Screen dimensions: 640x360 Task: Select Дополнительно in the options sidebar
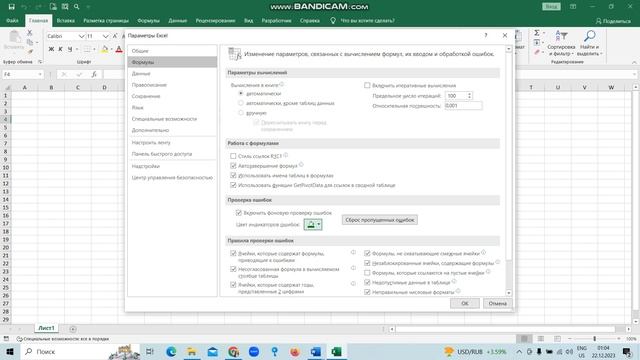(x=172, y=130)
